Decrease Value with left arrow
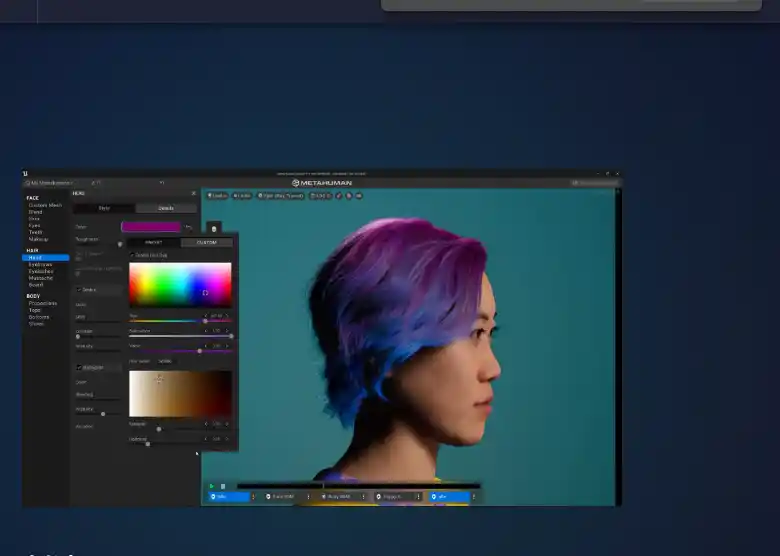 pos(206,346)
